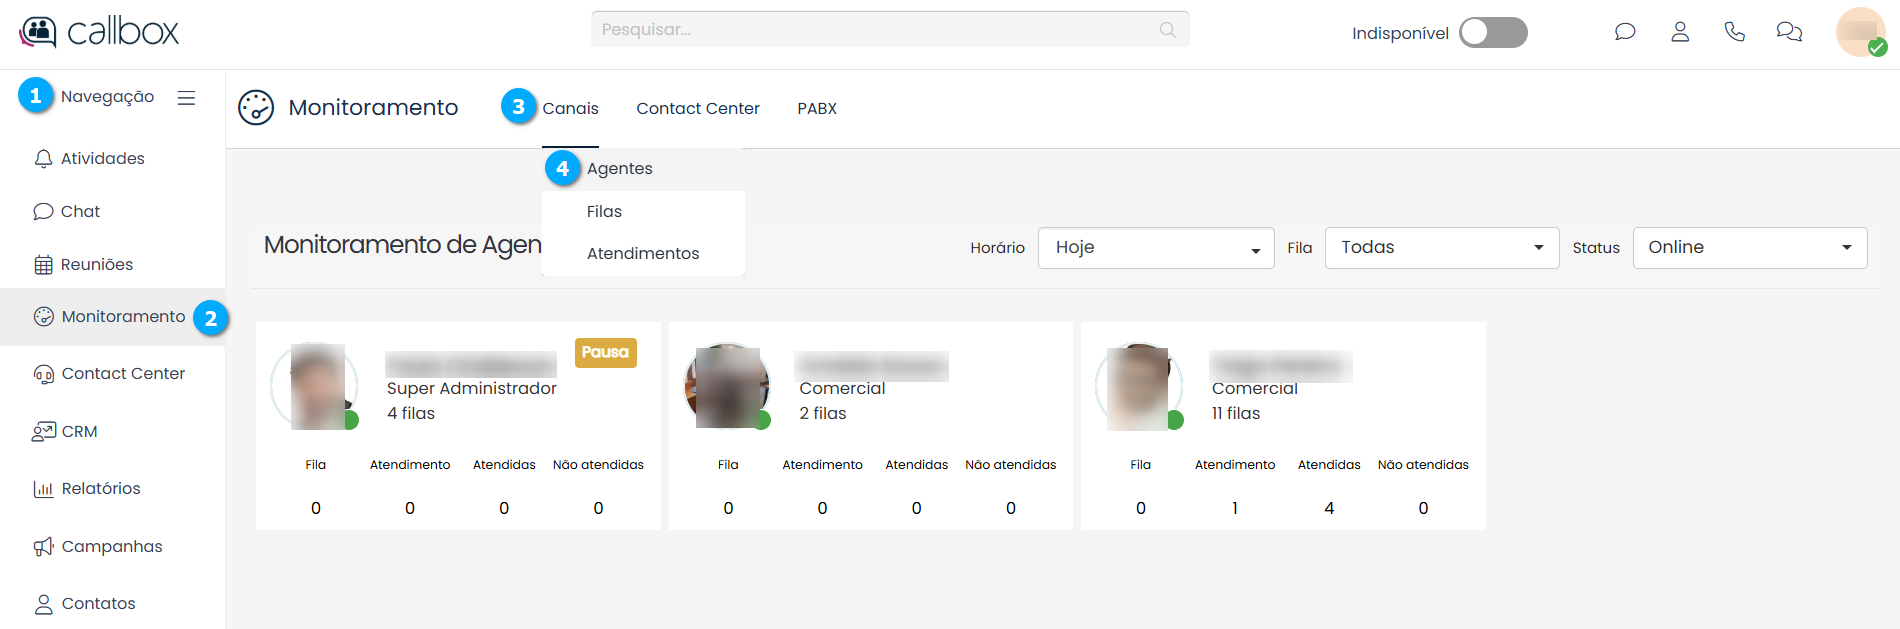Viewport: 1900px width, 629px height.
Task: Click the magnifier search icon
Action: pyautogui.click(x=1167, y=30)
